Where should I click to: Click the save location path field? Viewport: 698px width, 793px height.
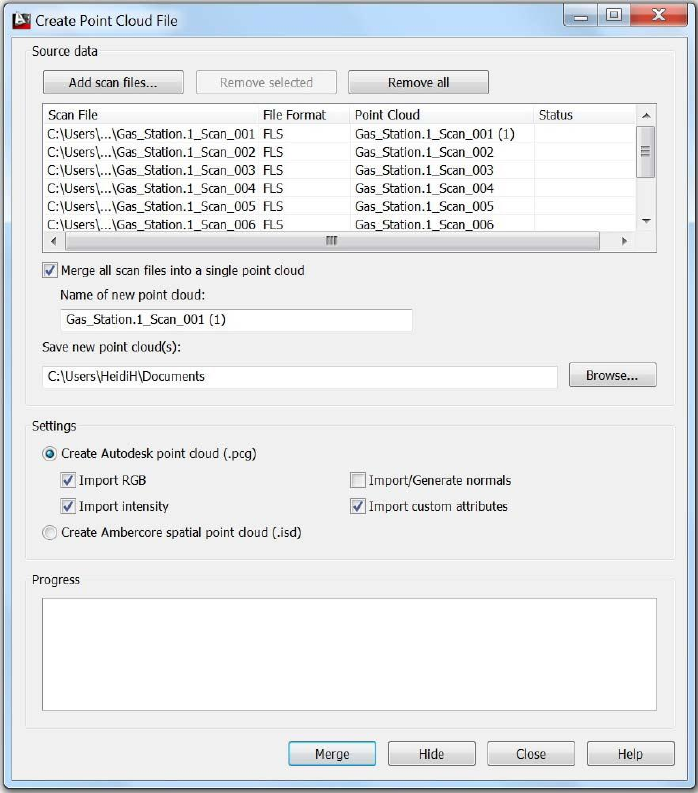click(300, 377)
